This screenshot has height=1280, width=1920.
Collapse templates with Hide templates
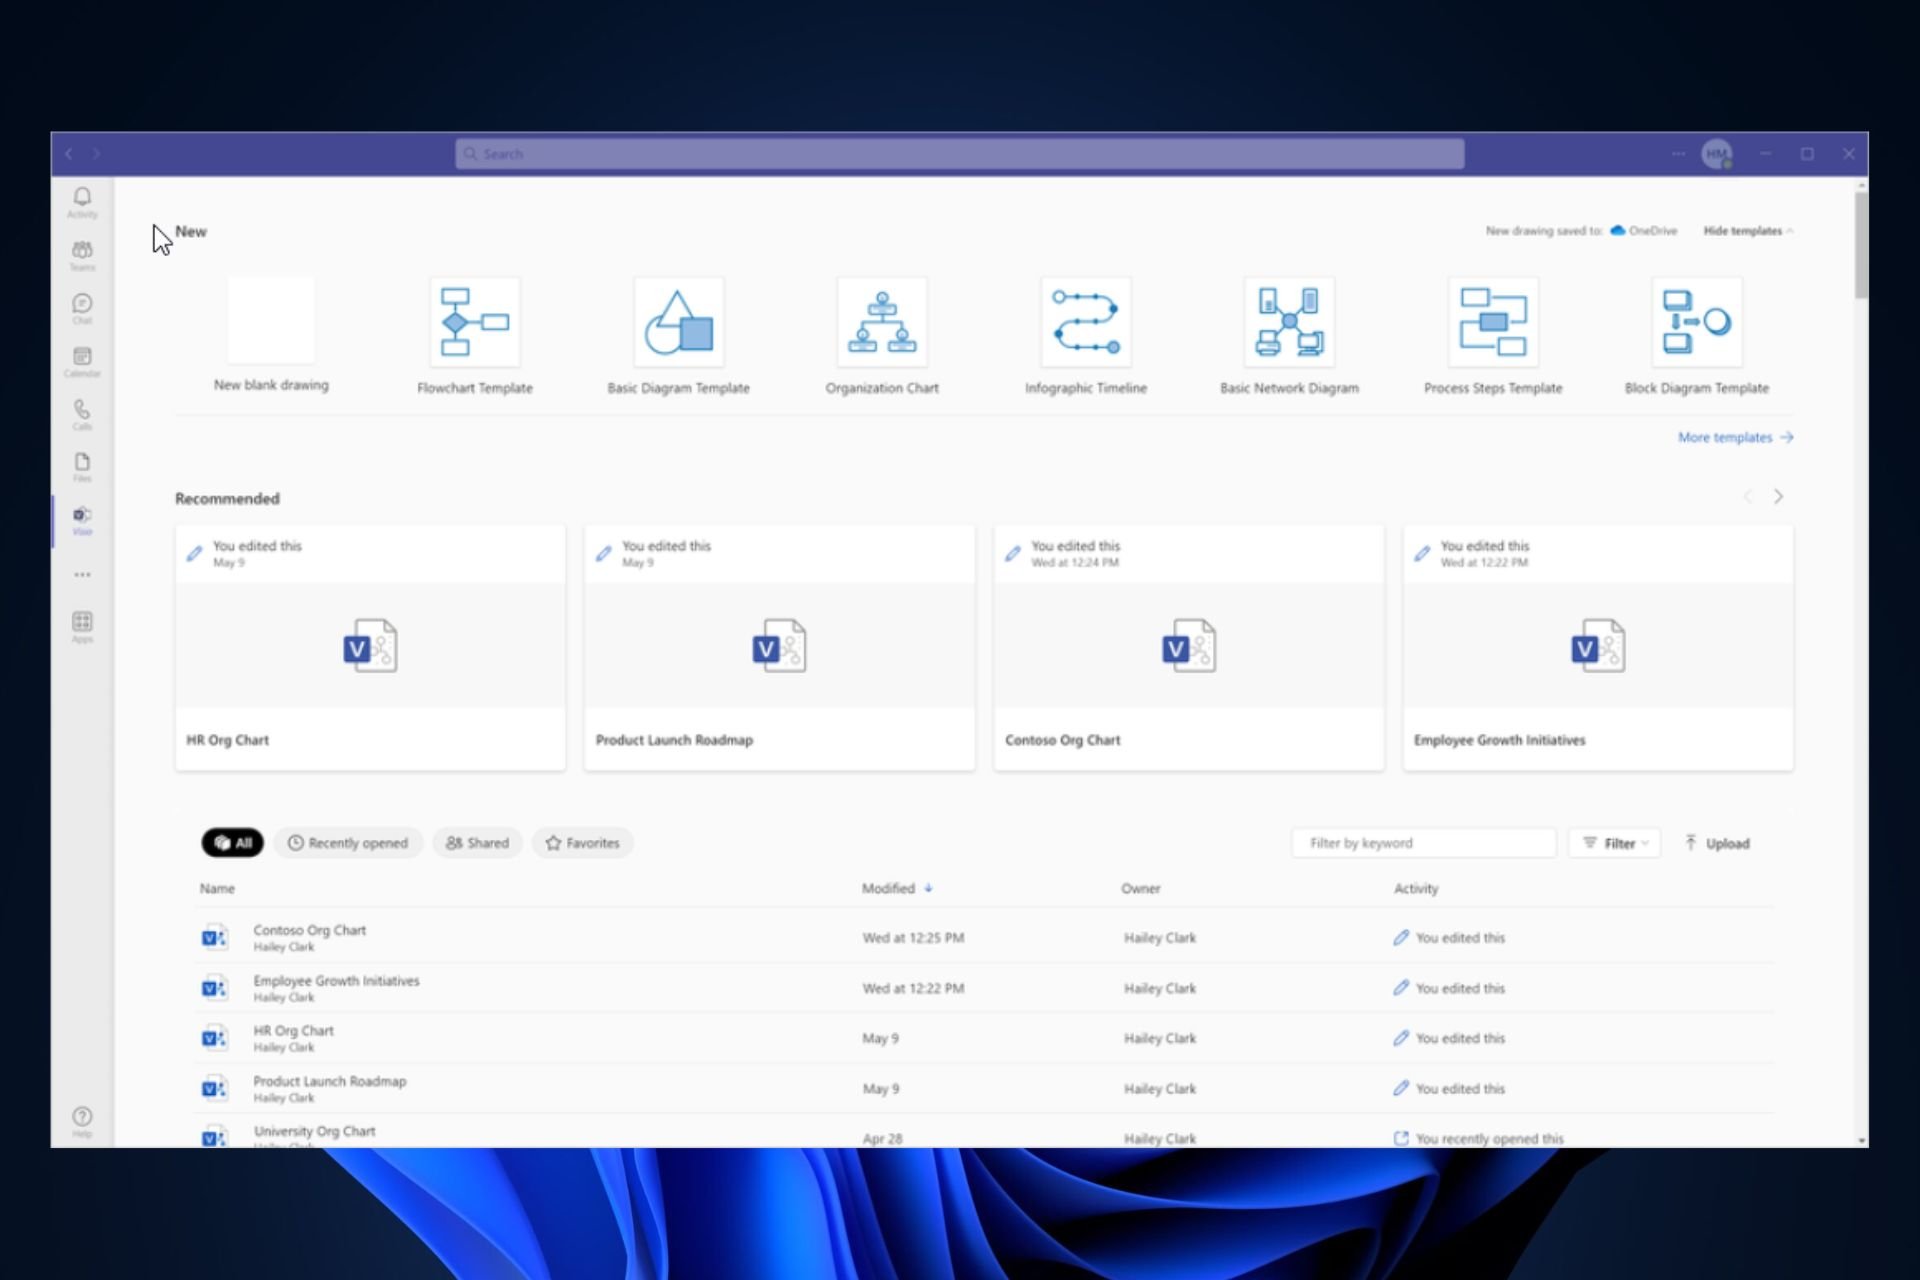(x=1748, y=231)
